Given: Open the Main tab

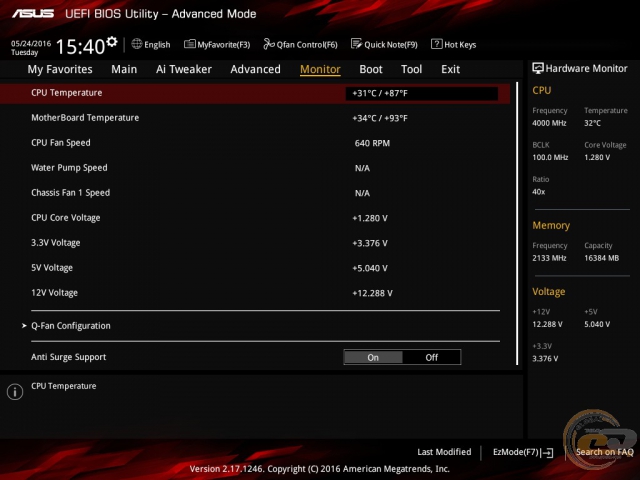Looking at the screenshot, I should (x=124, y=69).
